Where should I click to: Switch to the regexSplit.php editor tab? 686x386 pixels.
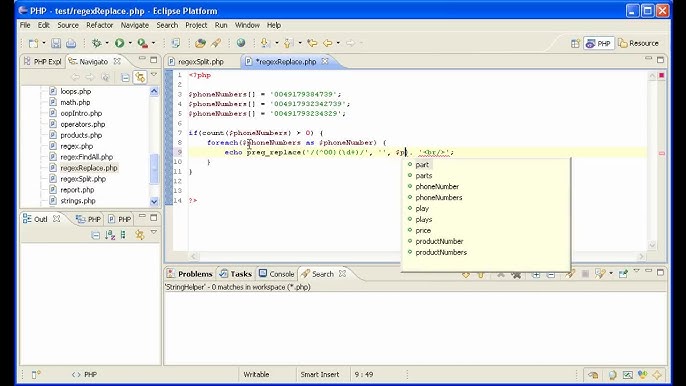pos(196,62)
